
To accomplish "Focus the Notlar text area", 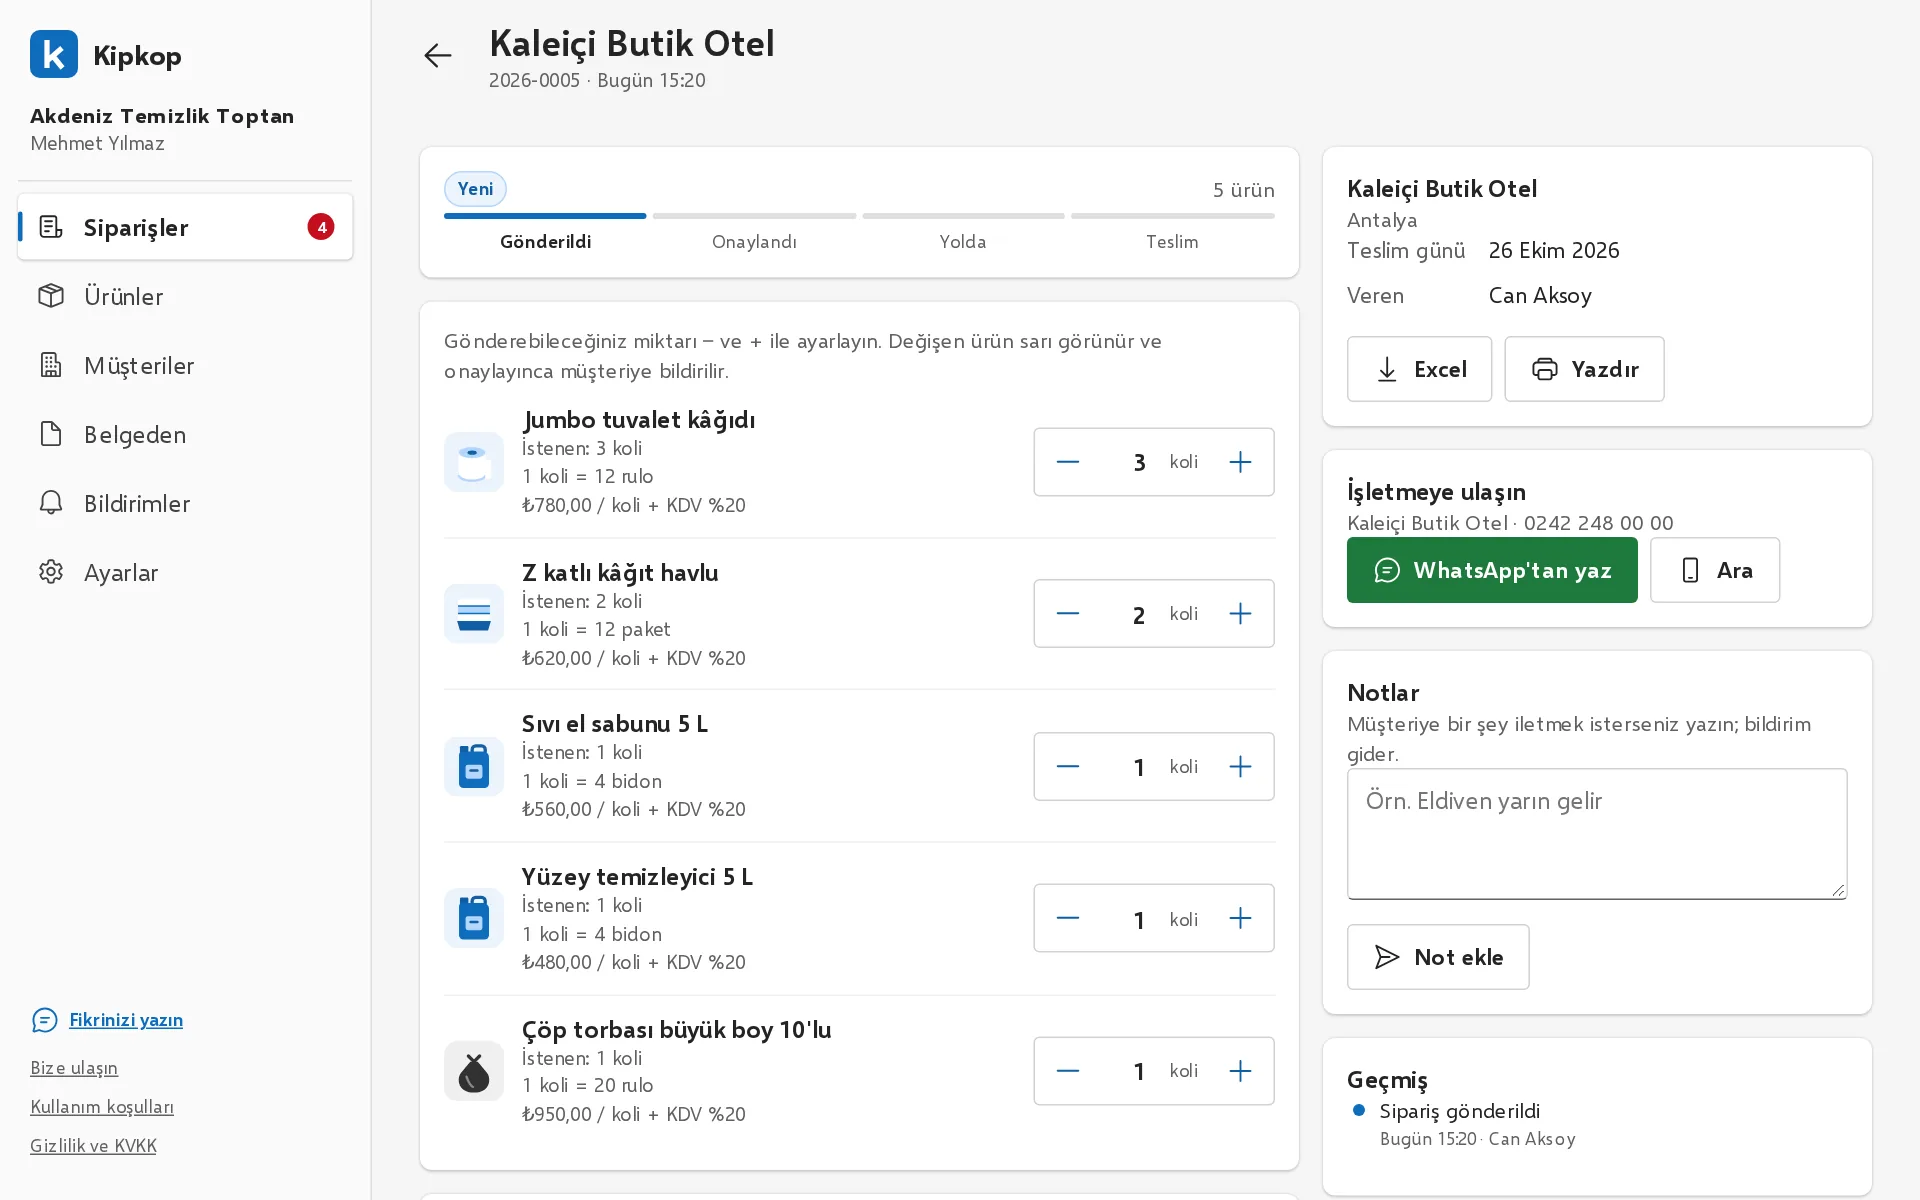I will pyautogui.click(x=1597, y=834).
